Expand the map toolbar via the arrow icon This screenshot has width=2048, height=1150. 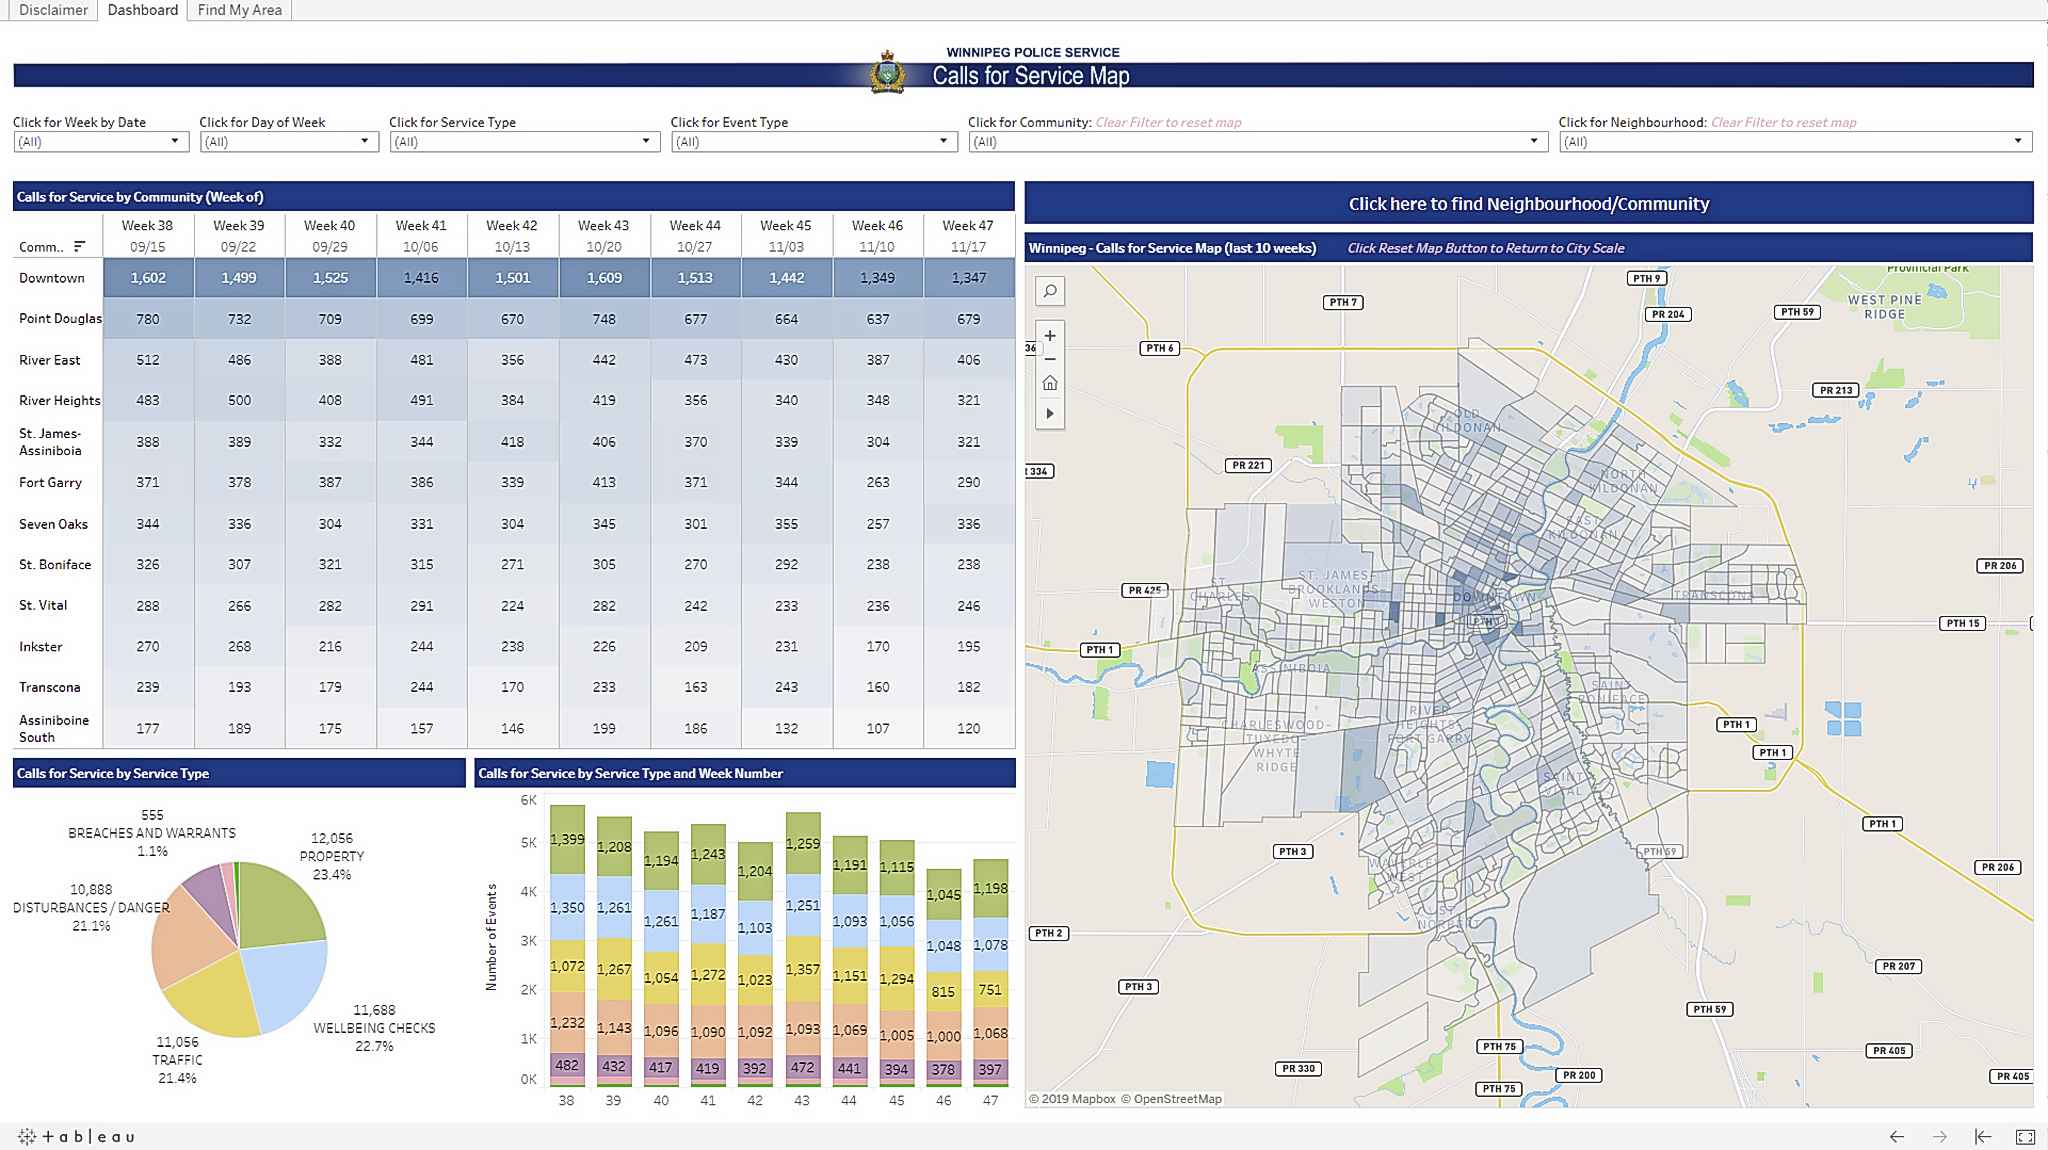(1051, 411)
